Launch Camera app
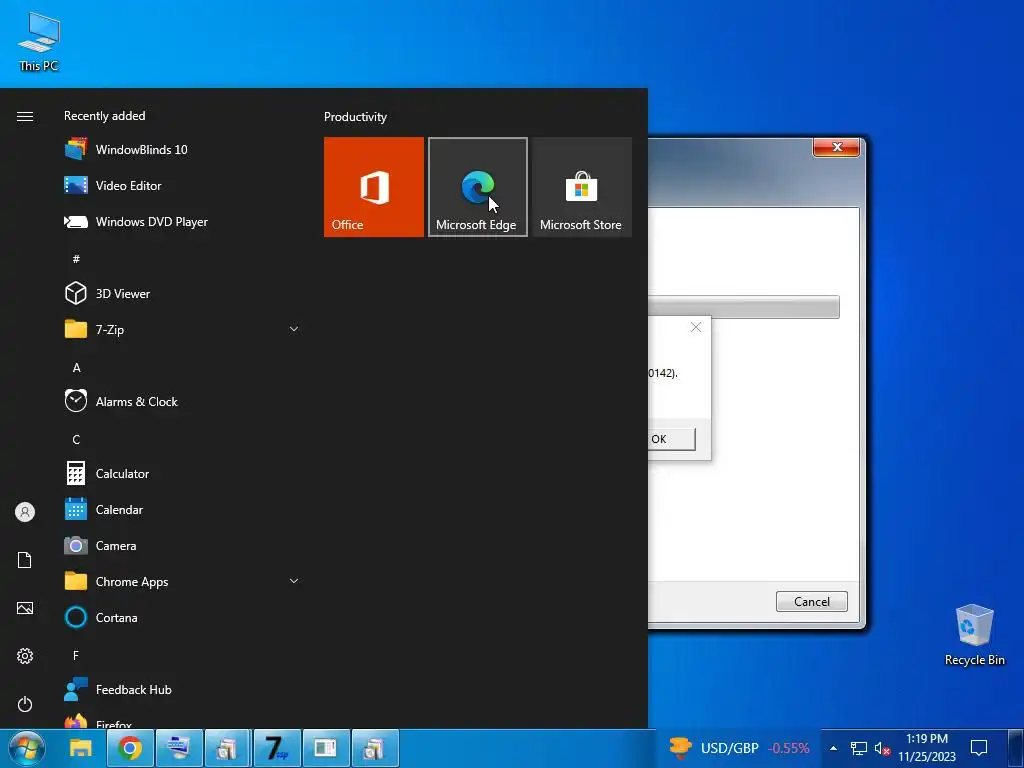This screenshot has height=768, width=1024. pos(182,545)
